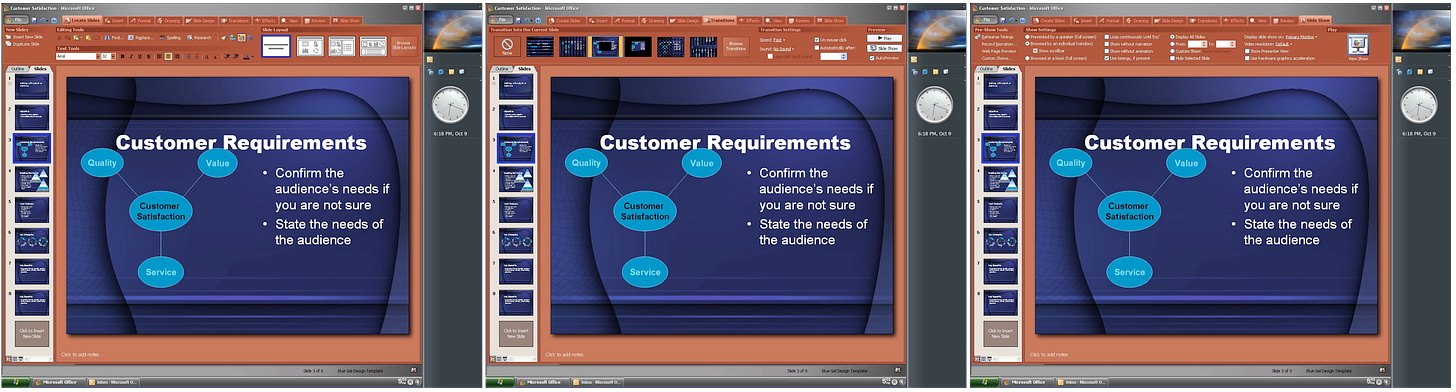The image size is (1456, 392).
Task: Open the Video resolution dropdown
Action: pos(1285,44)
